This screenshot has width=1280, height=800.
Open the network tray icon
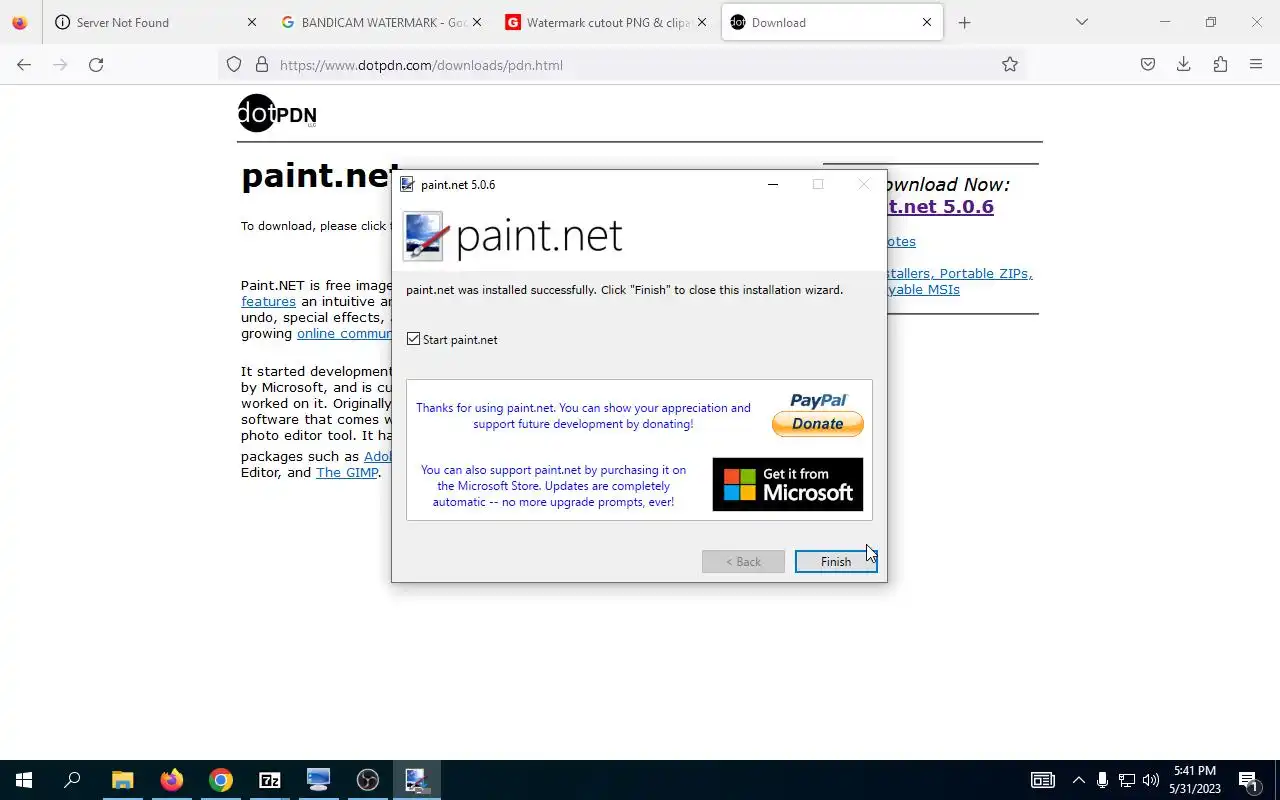click(x=1126, y=780)
